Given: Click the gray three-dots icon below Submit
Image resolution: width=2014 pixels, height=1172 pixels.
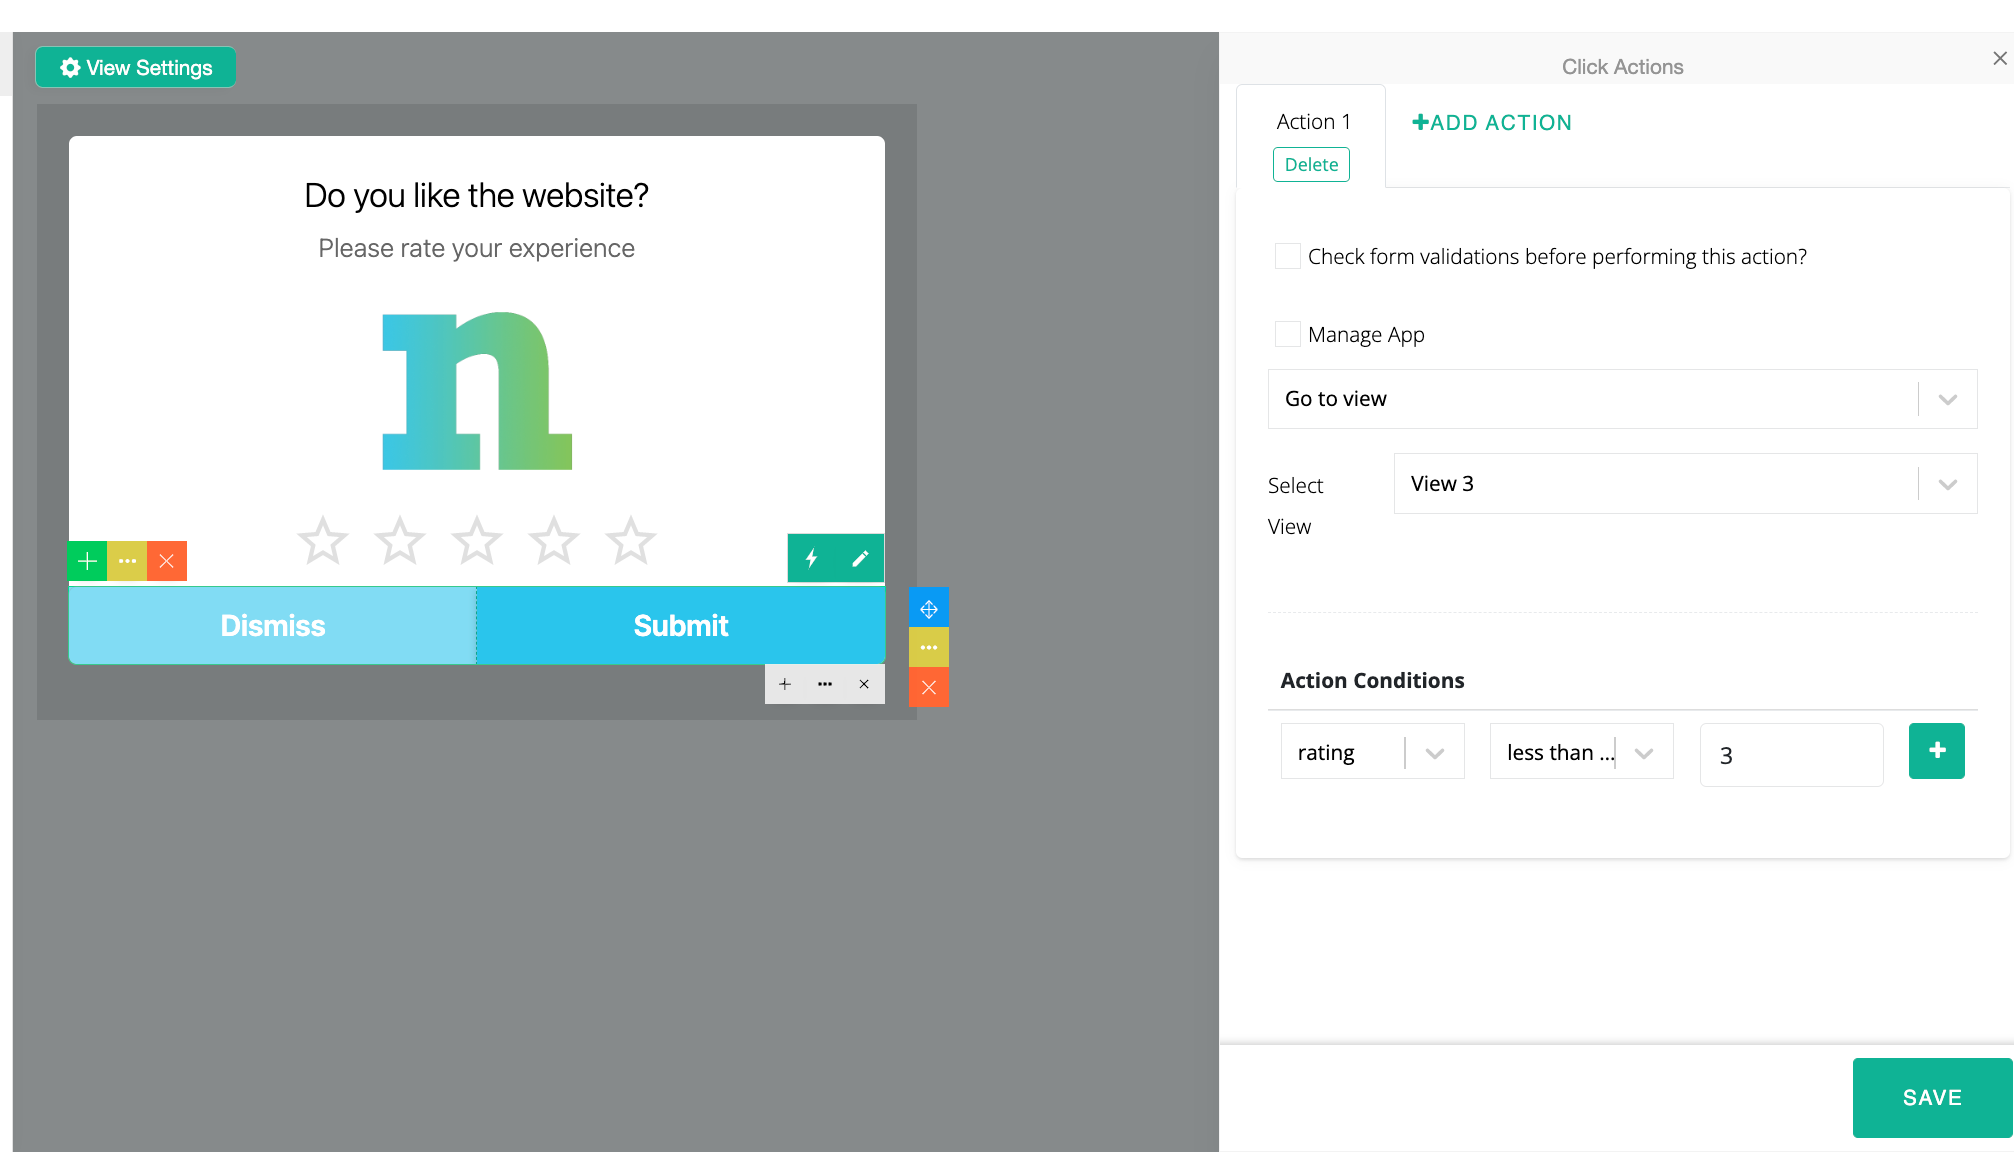Looking at the screenshot, I should [825, 684].
